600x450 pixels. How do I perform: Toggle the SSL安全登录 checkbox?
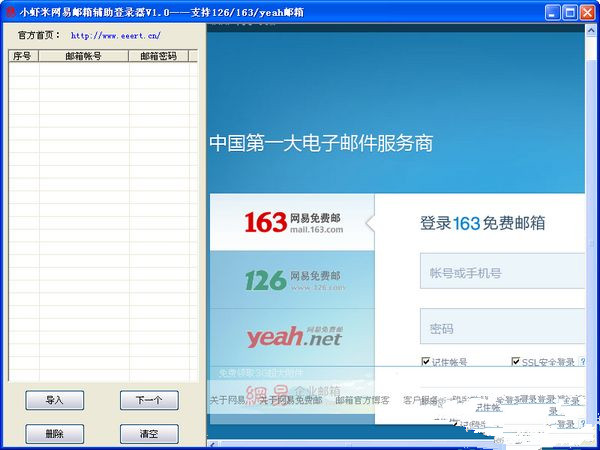click(x=516, y=361)
